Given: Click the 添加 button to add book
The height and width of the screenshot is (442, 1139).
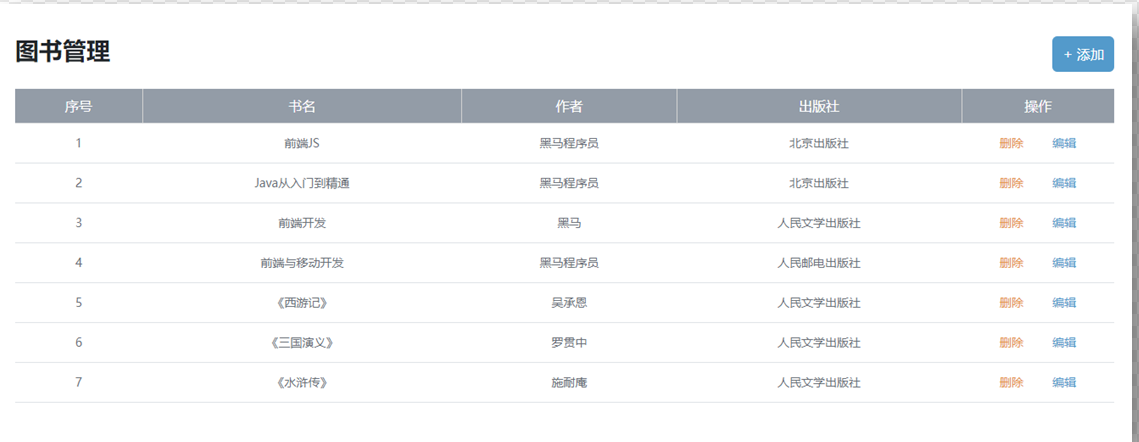Looking at the screenshot, I should pyautogui.click(x=1083, y=55).
